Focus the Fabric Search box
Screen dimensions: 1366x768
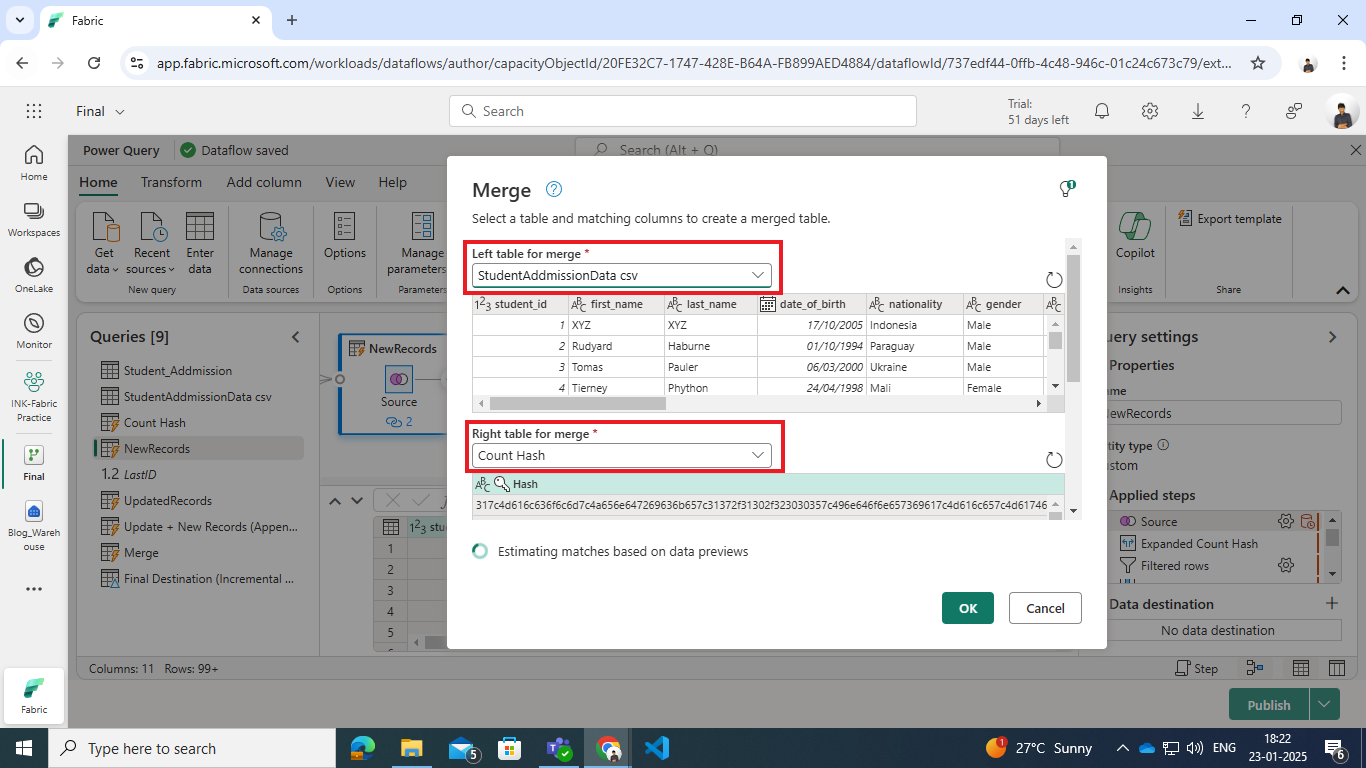(x=682, y=111)
